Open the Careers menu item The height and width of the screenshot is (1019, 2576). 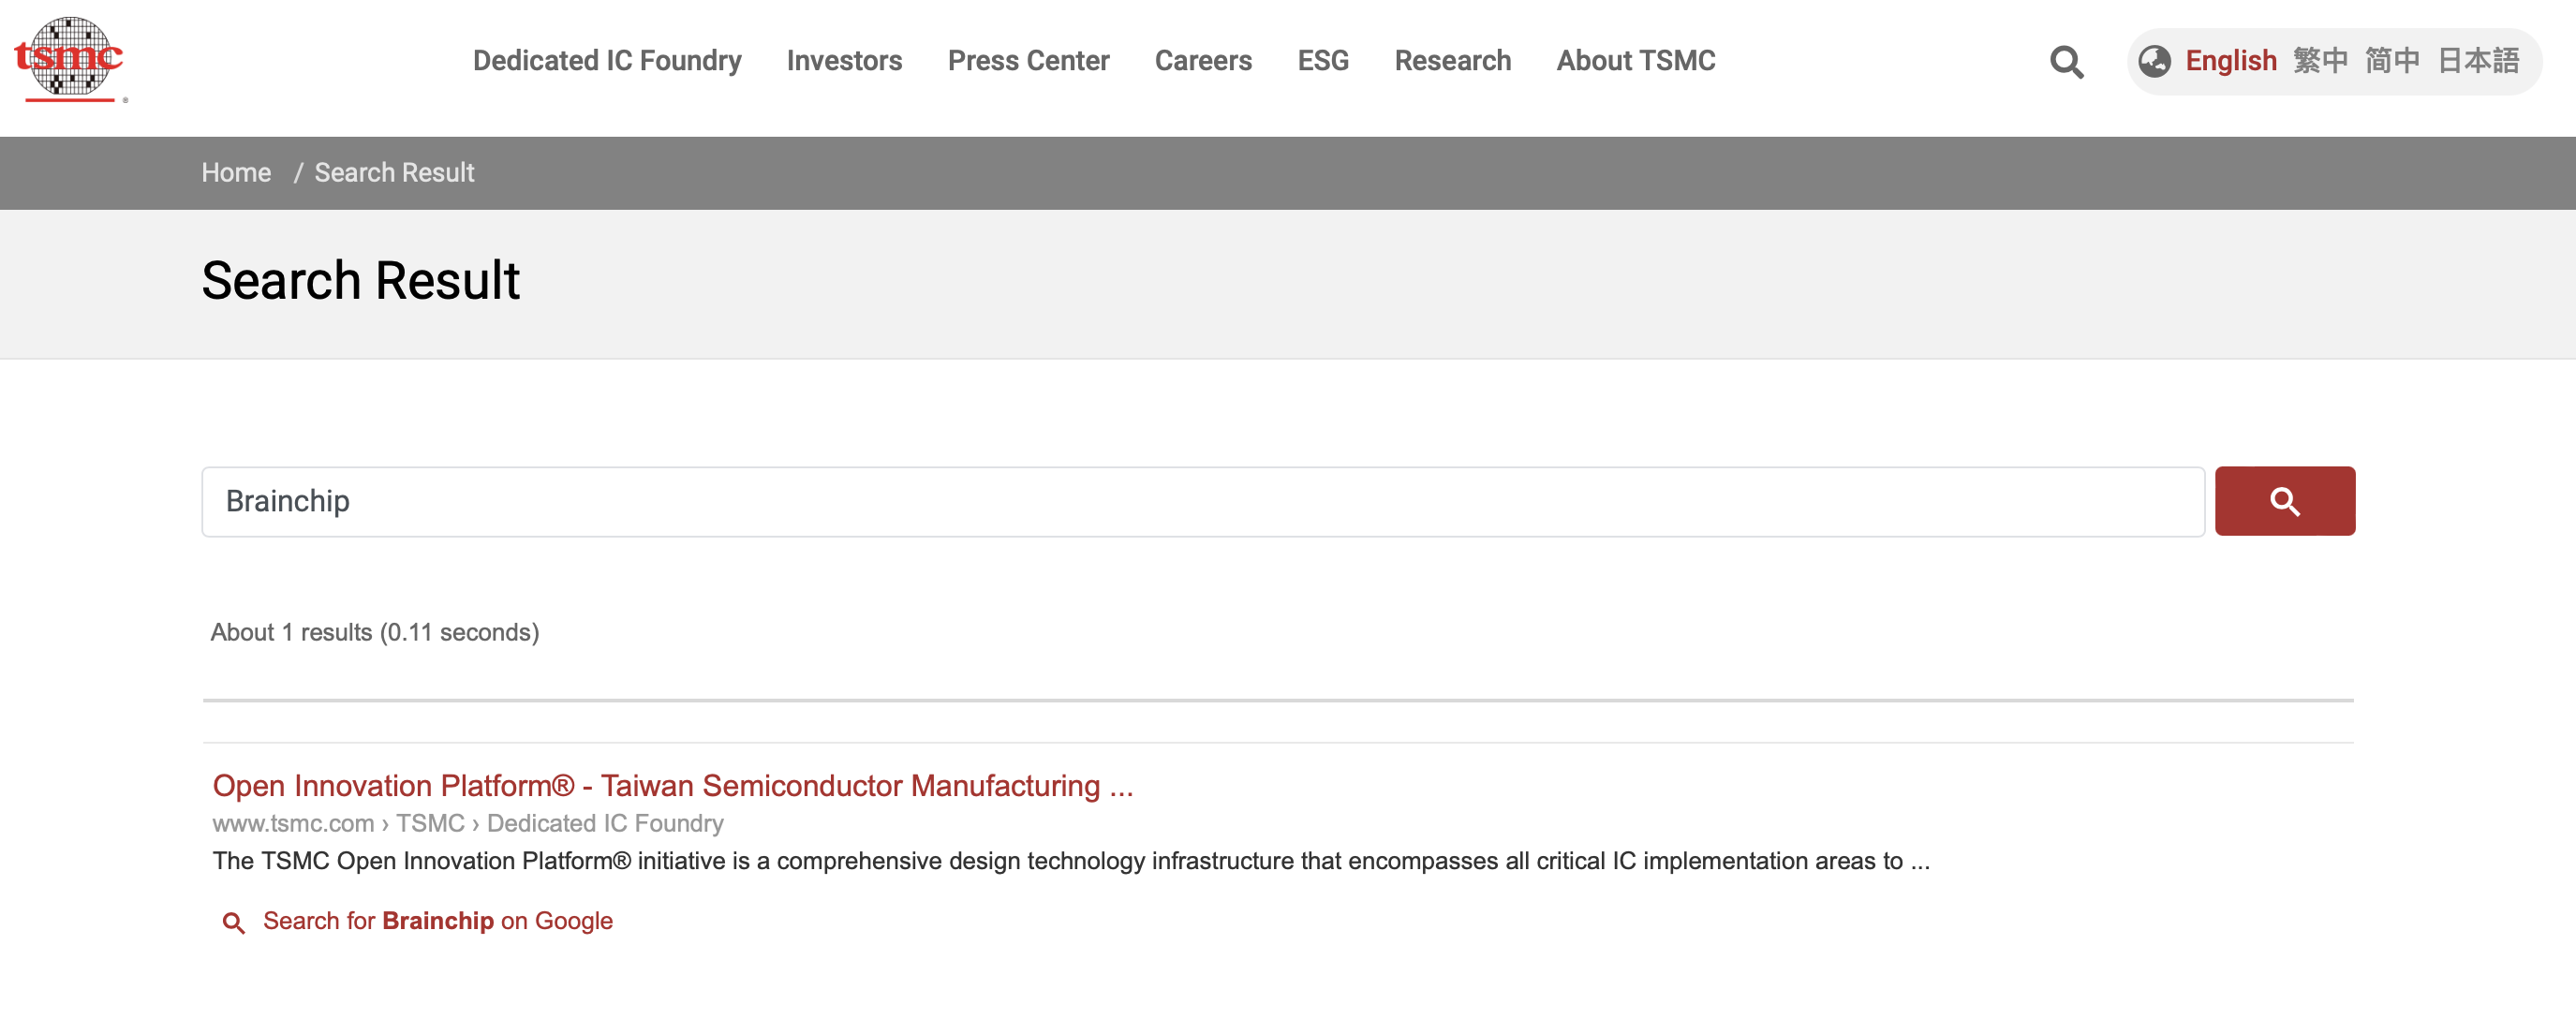pyautogui.click(x=1203, y=61)
